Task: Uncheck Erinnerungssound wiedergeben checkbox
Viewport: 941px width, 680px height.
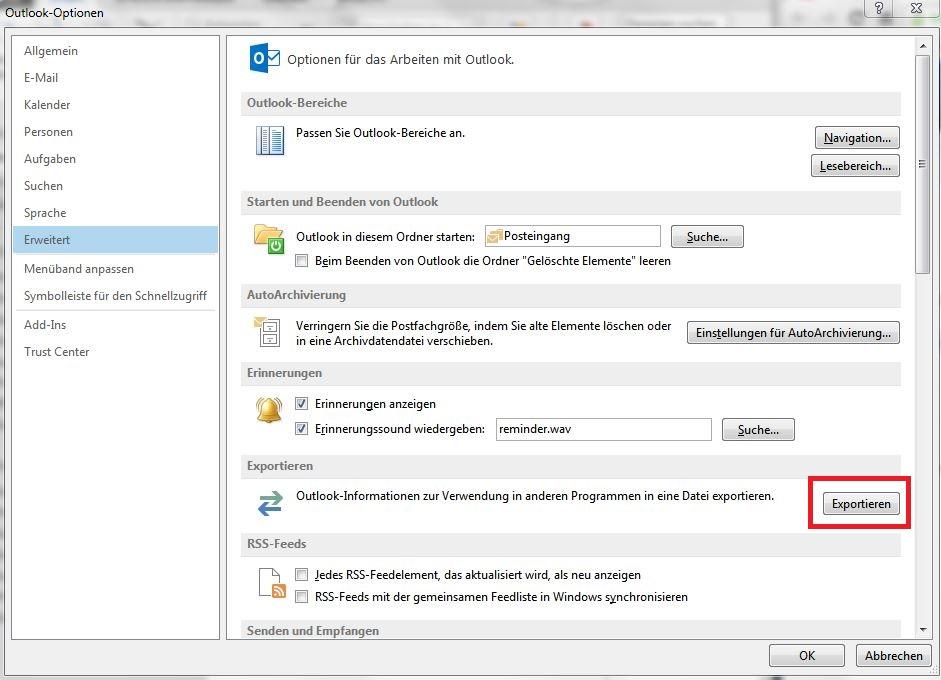Action: click(x=302, y=429)
